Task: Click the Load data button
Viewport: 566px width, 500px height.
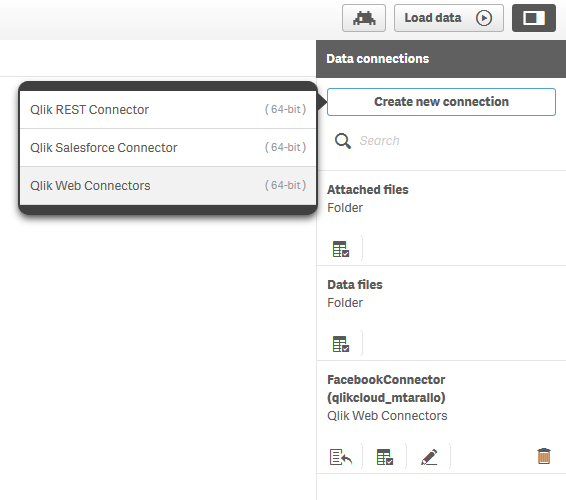Action: (449, 18)
